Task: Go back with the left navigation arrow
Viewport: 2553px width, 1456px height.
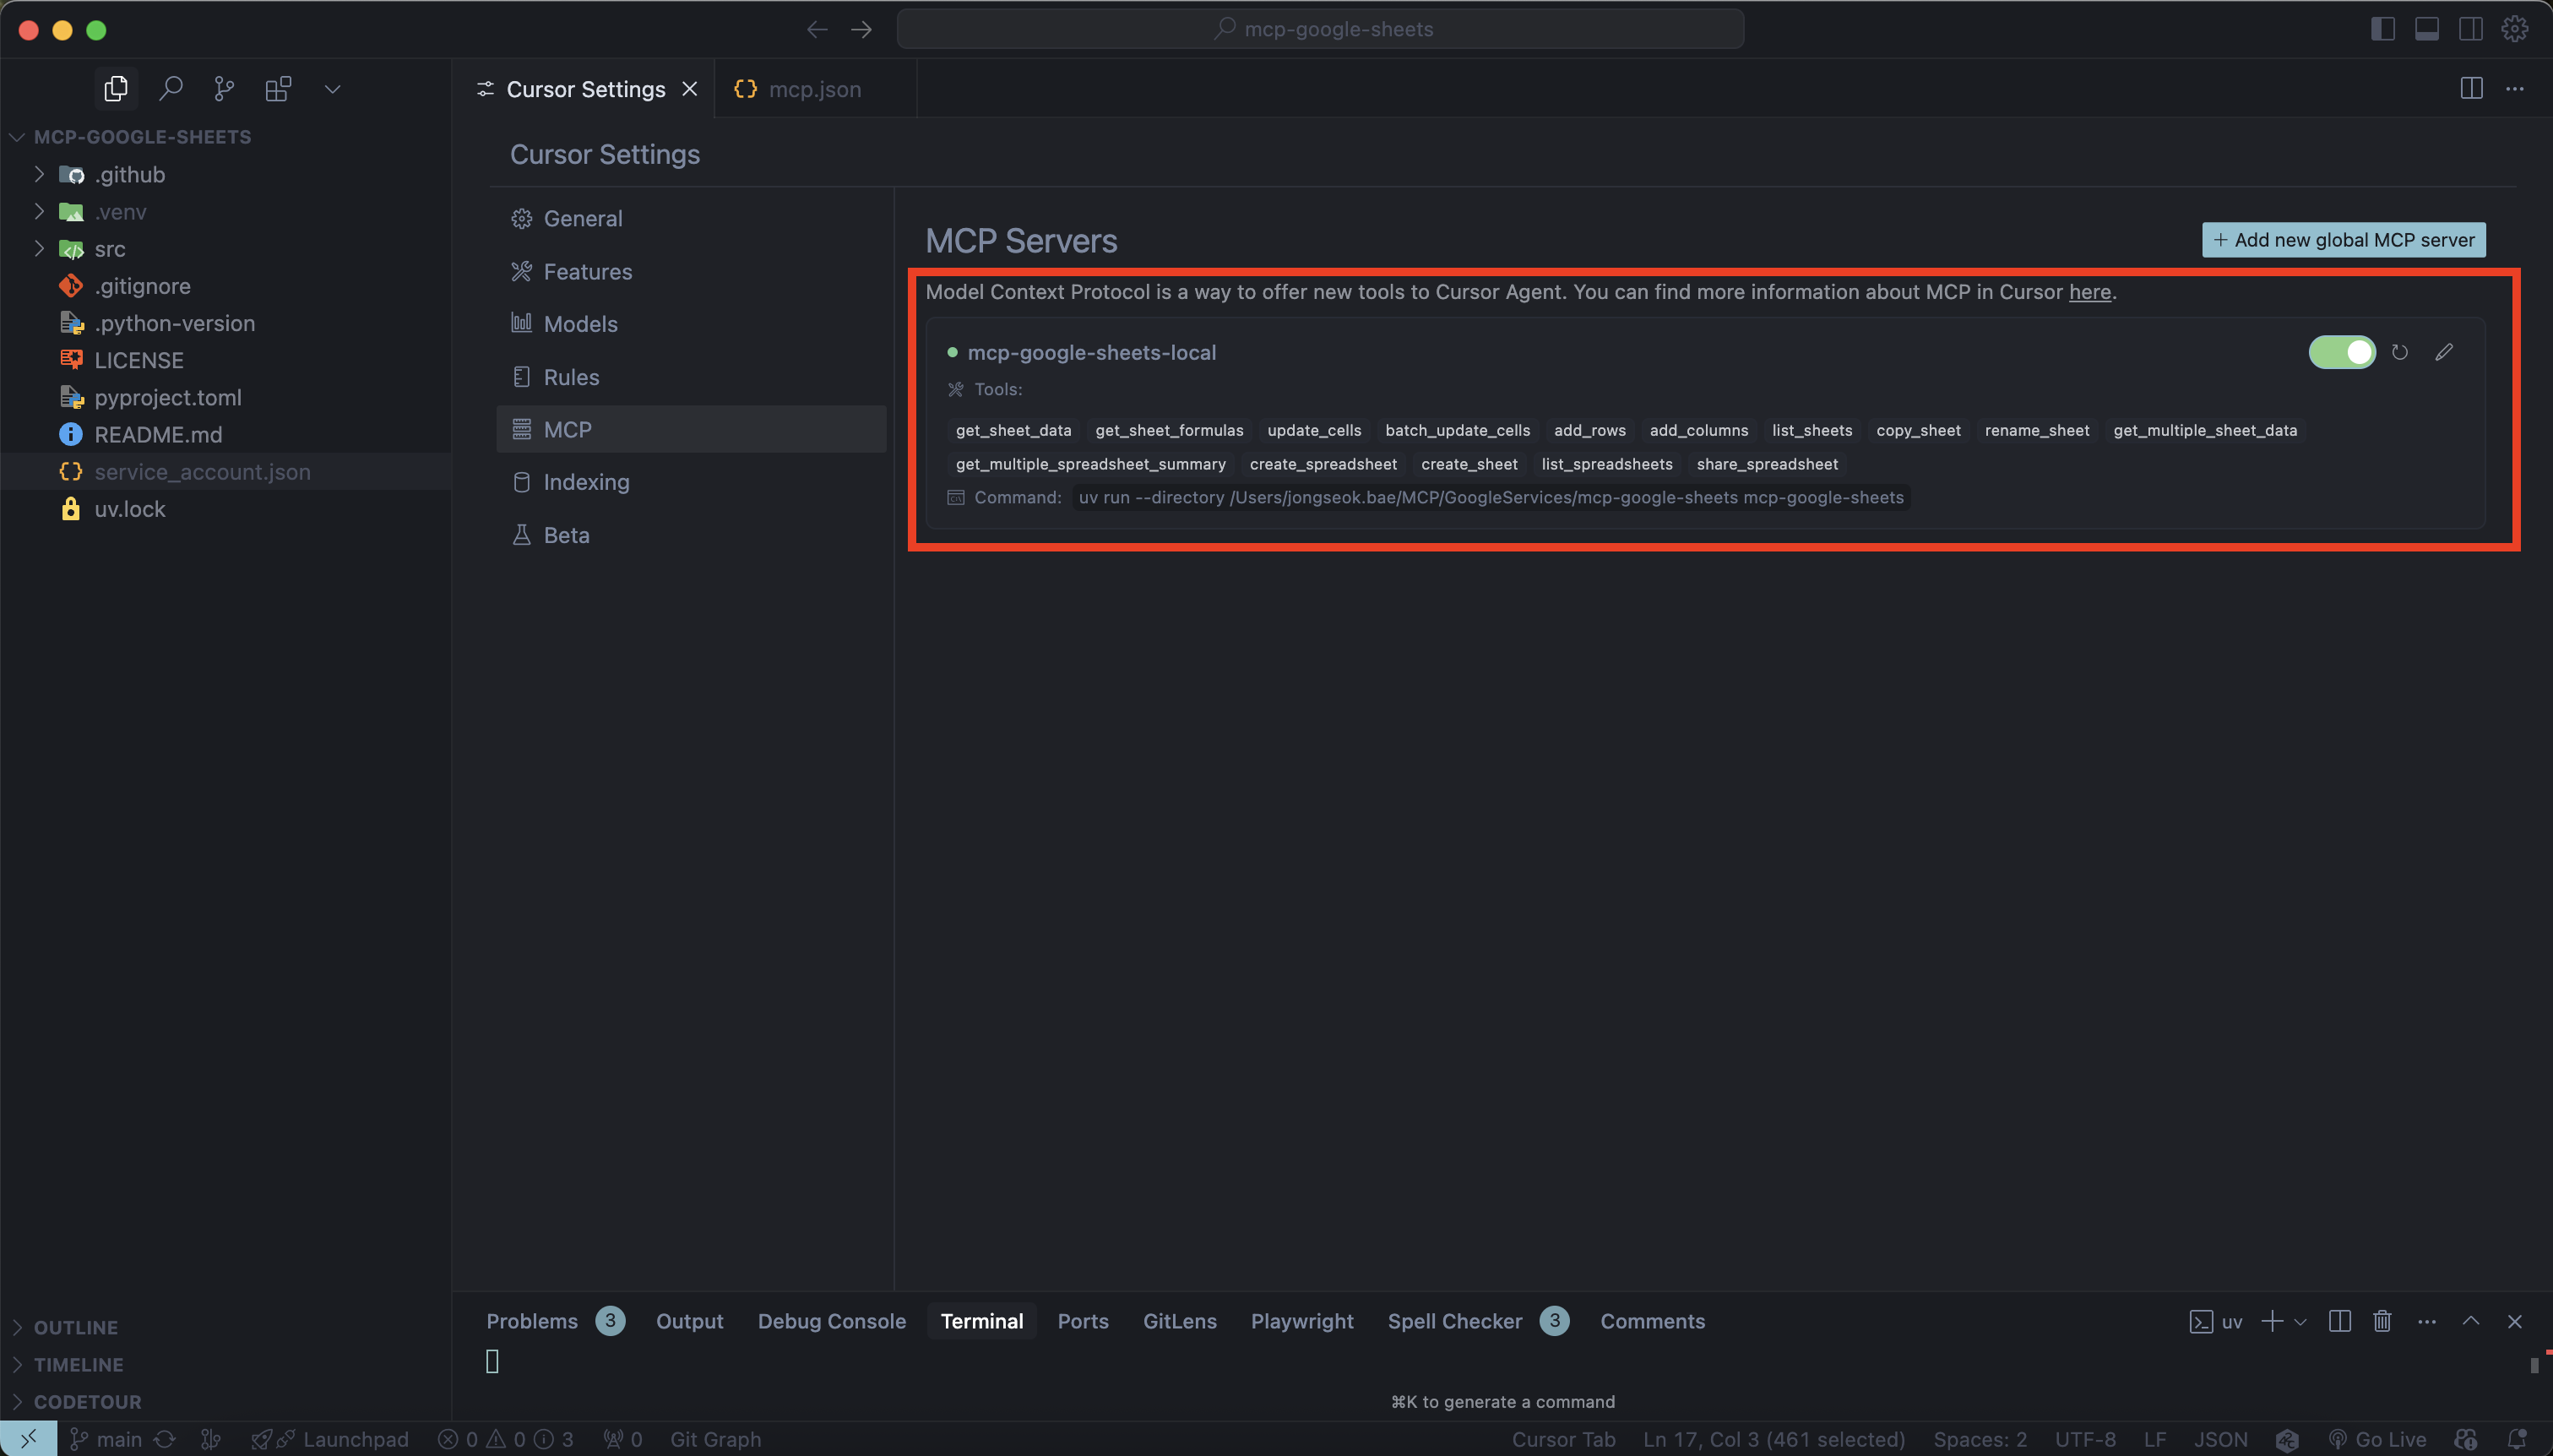Action: pyautogui.click(x=817, y=29)
